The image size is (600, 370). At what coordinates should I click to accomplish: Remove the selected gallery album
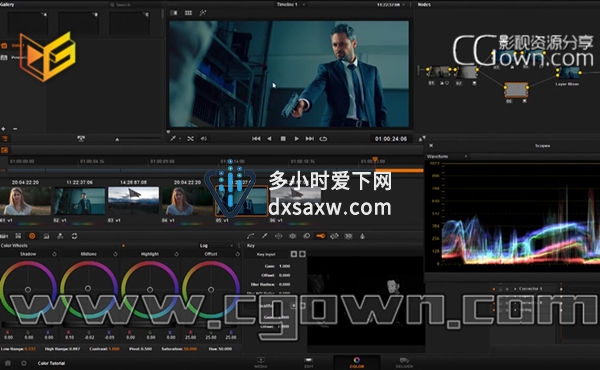[x=15, y=129]
